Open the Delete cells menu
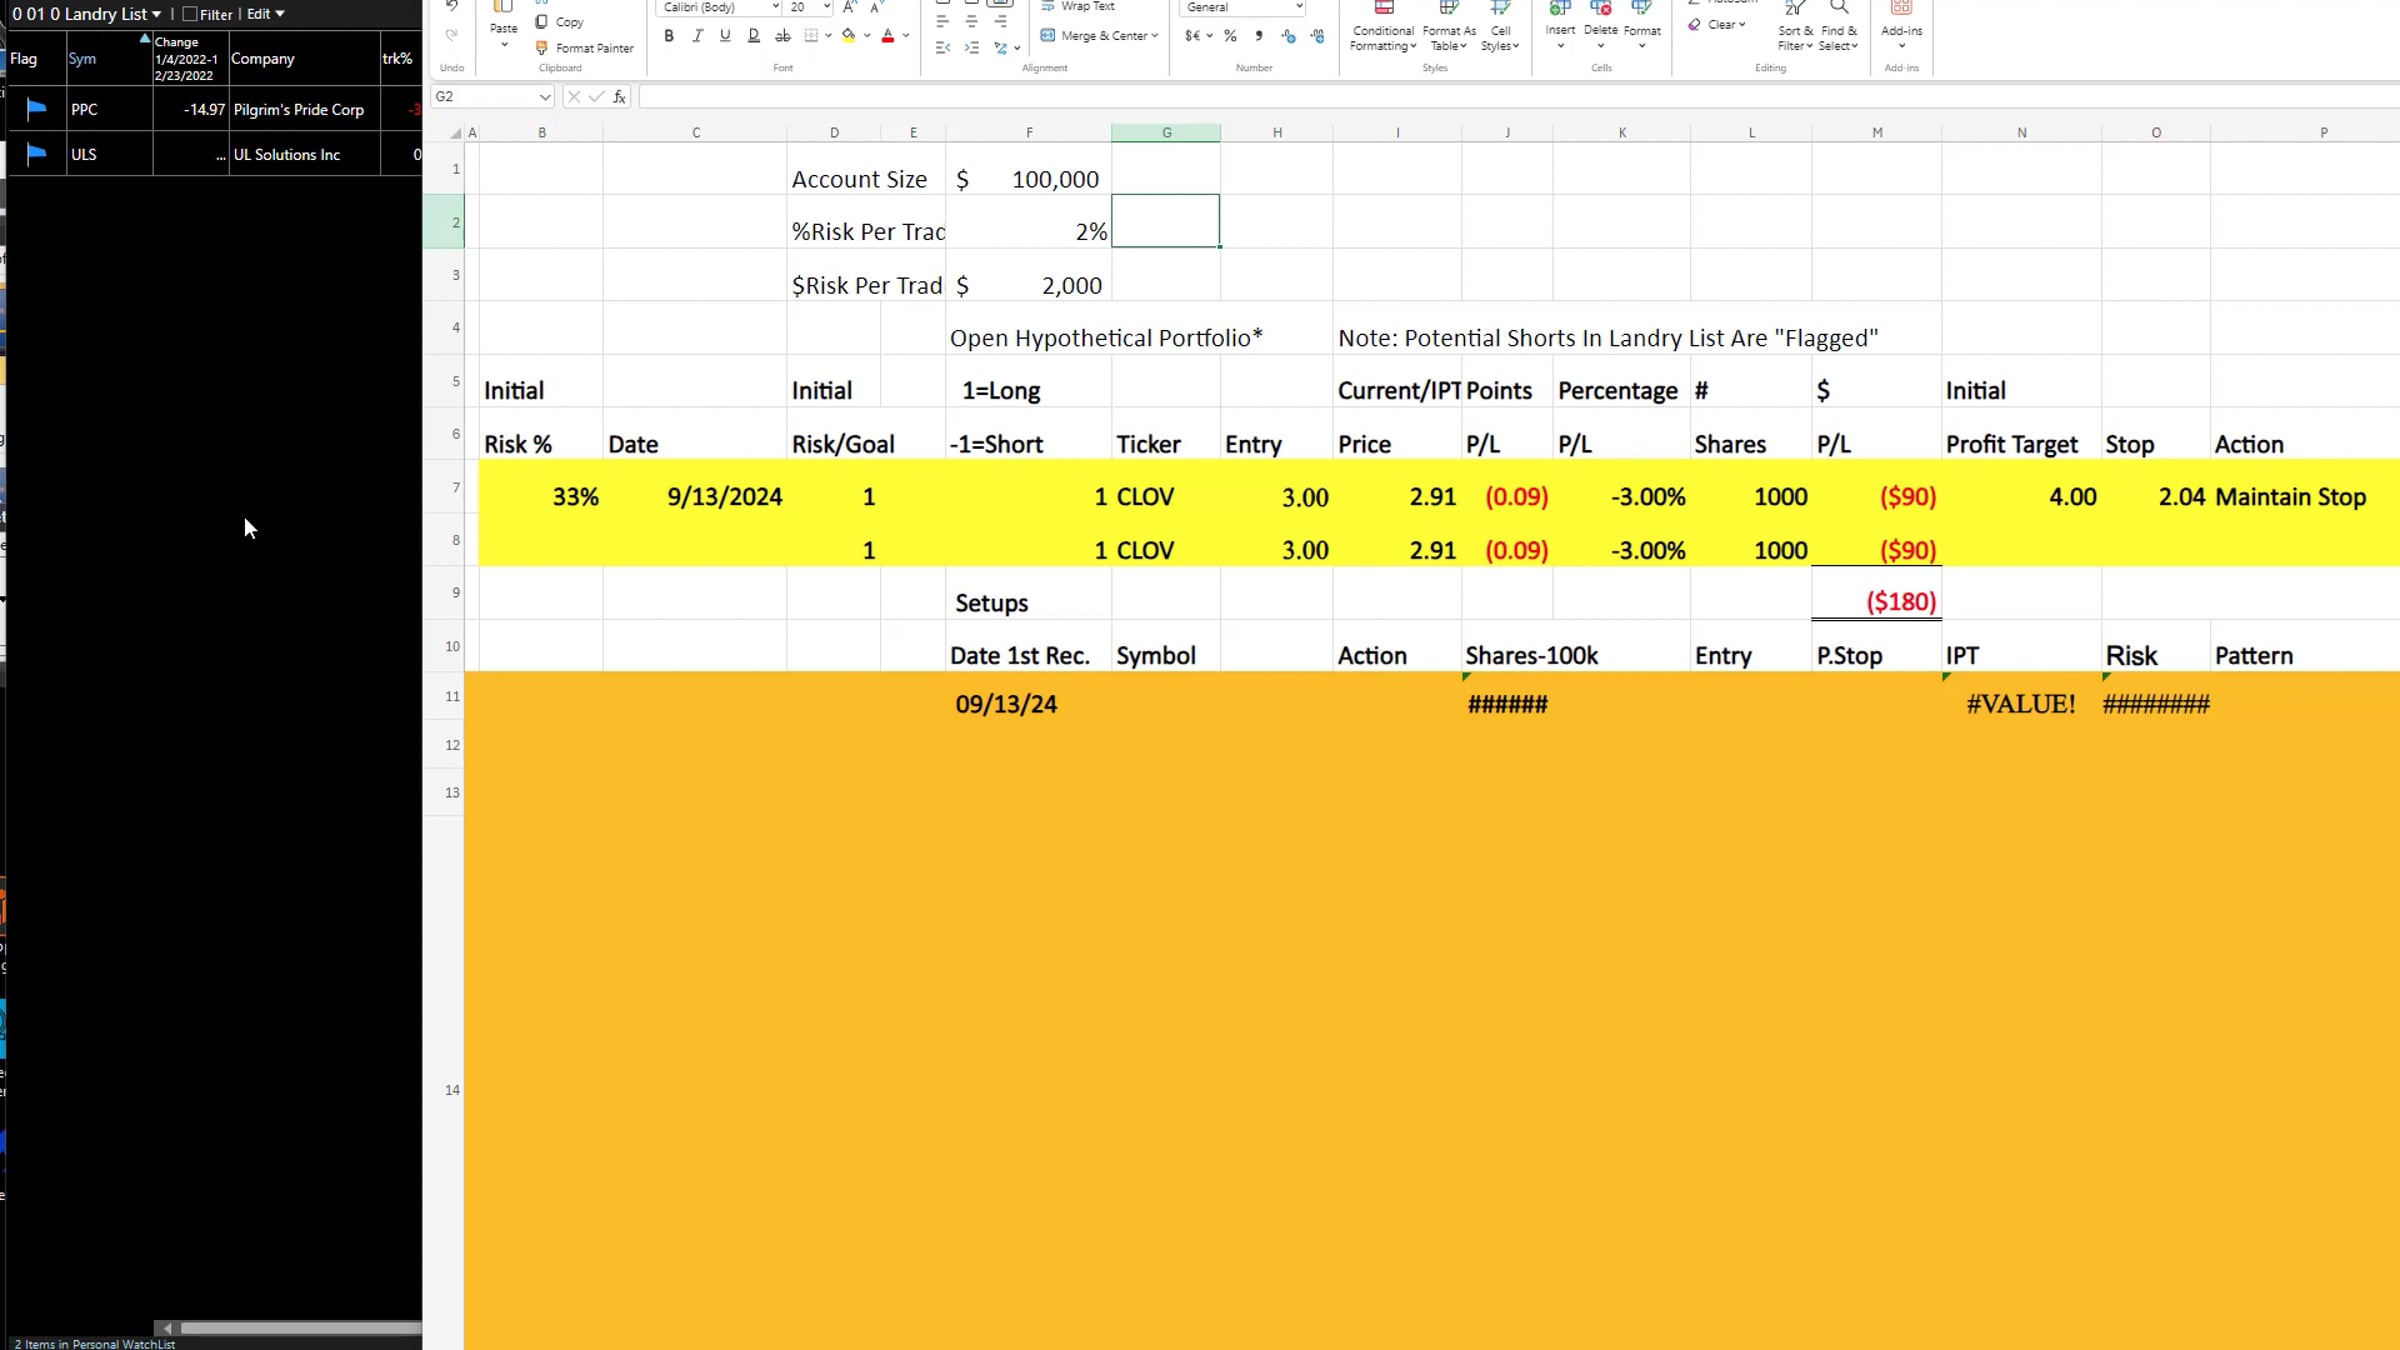2400x1350 pixels. [1600, 26]
